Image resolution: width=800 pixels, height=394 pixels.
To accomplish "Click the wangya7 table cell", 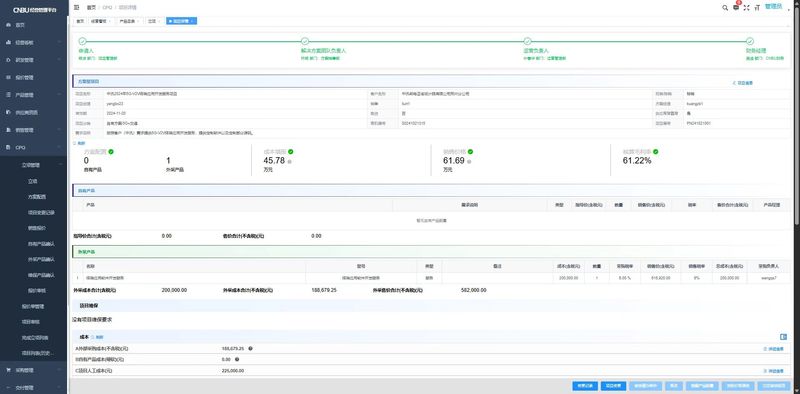I will tap(769, 278).
